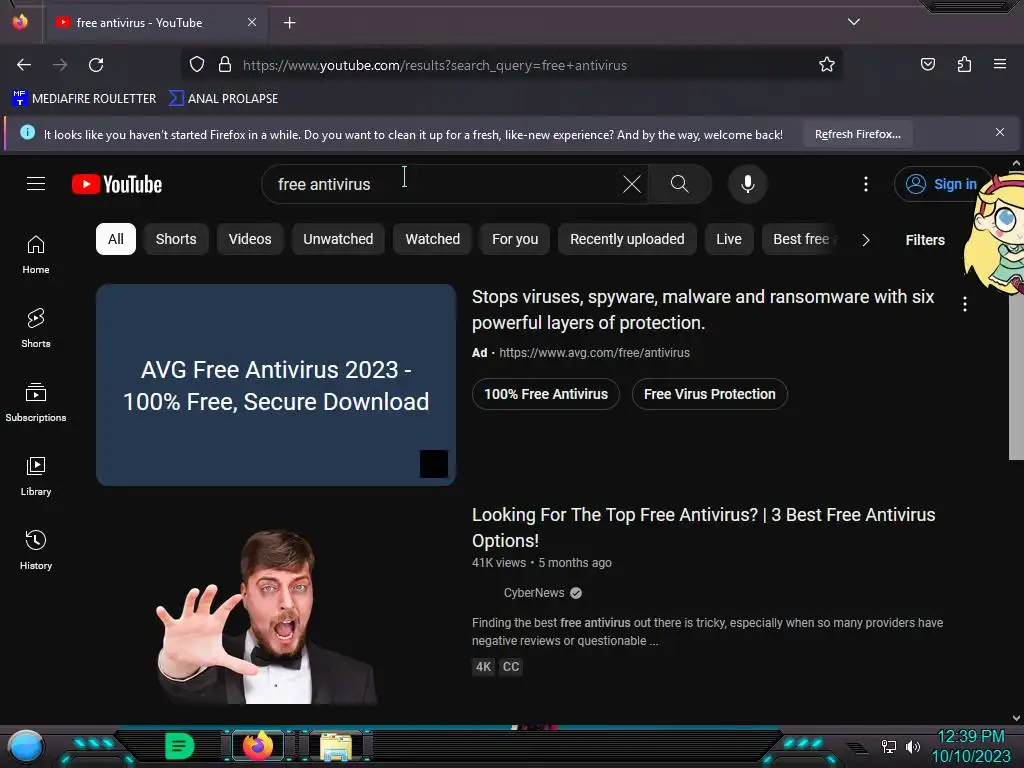
Task: Open the tracking protection shield icon
Action: pos(197,65)
